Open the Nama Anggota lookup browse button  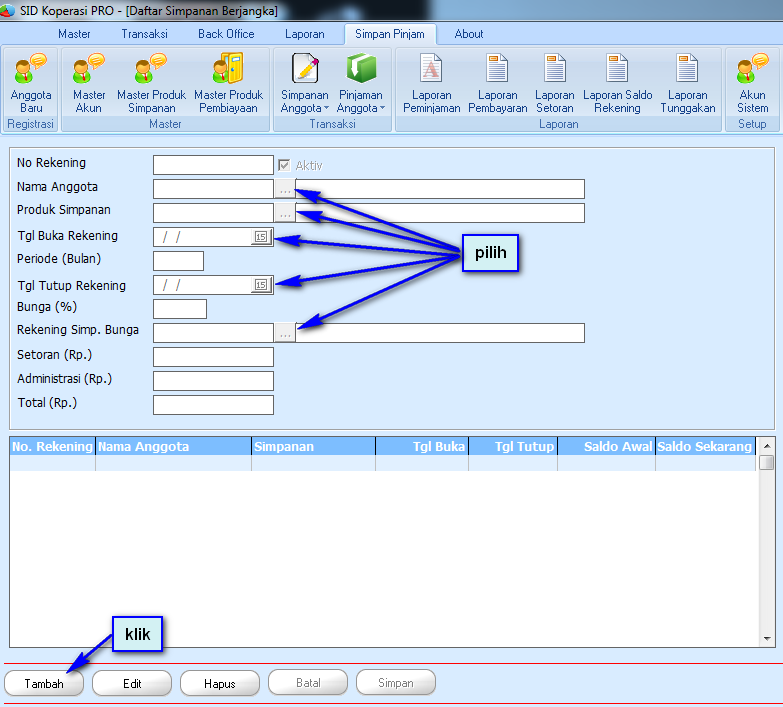(x=285, y=189)
